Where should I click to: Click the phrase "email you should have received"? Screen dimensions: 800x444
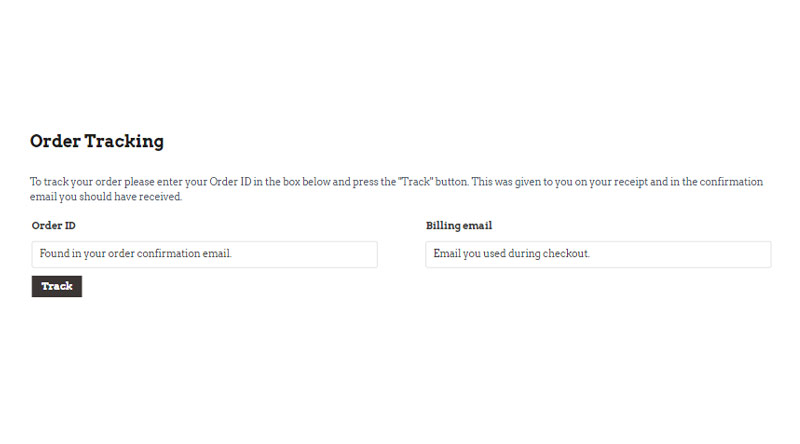click(x=105, y=197)
